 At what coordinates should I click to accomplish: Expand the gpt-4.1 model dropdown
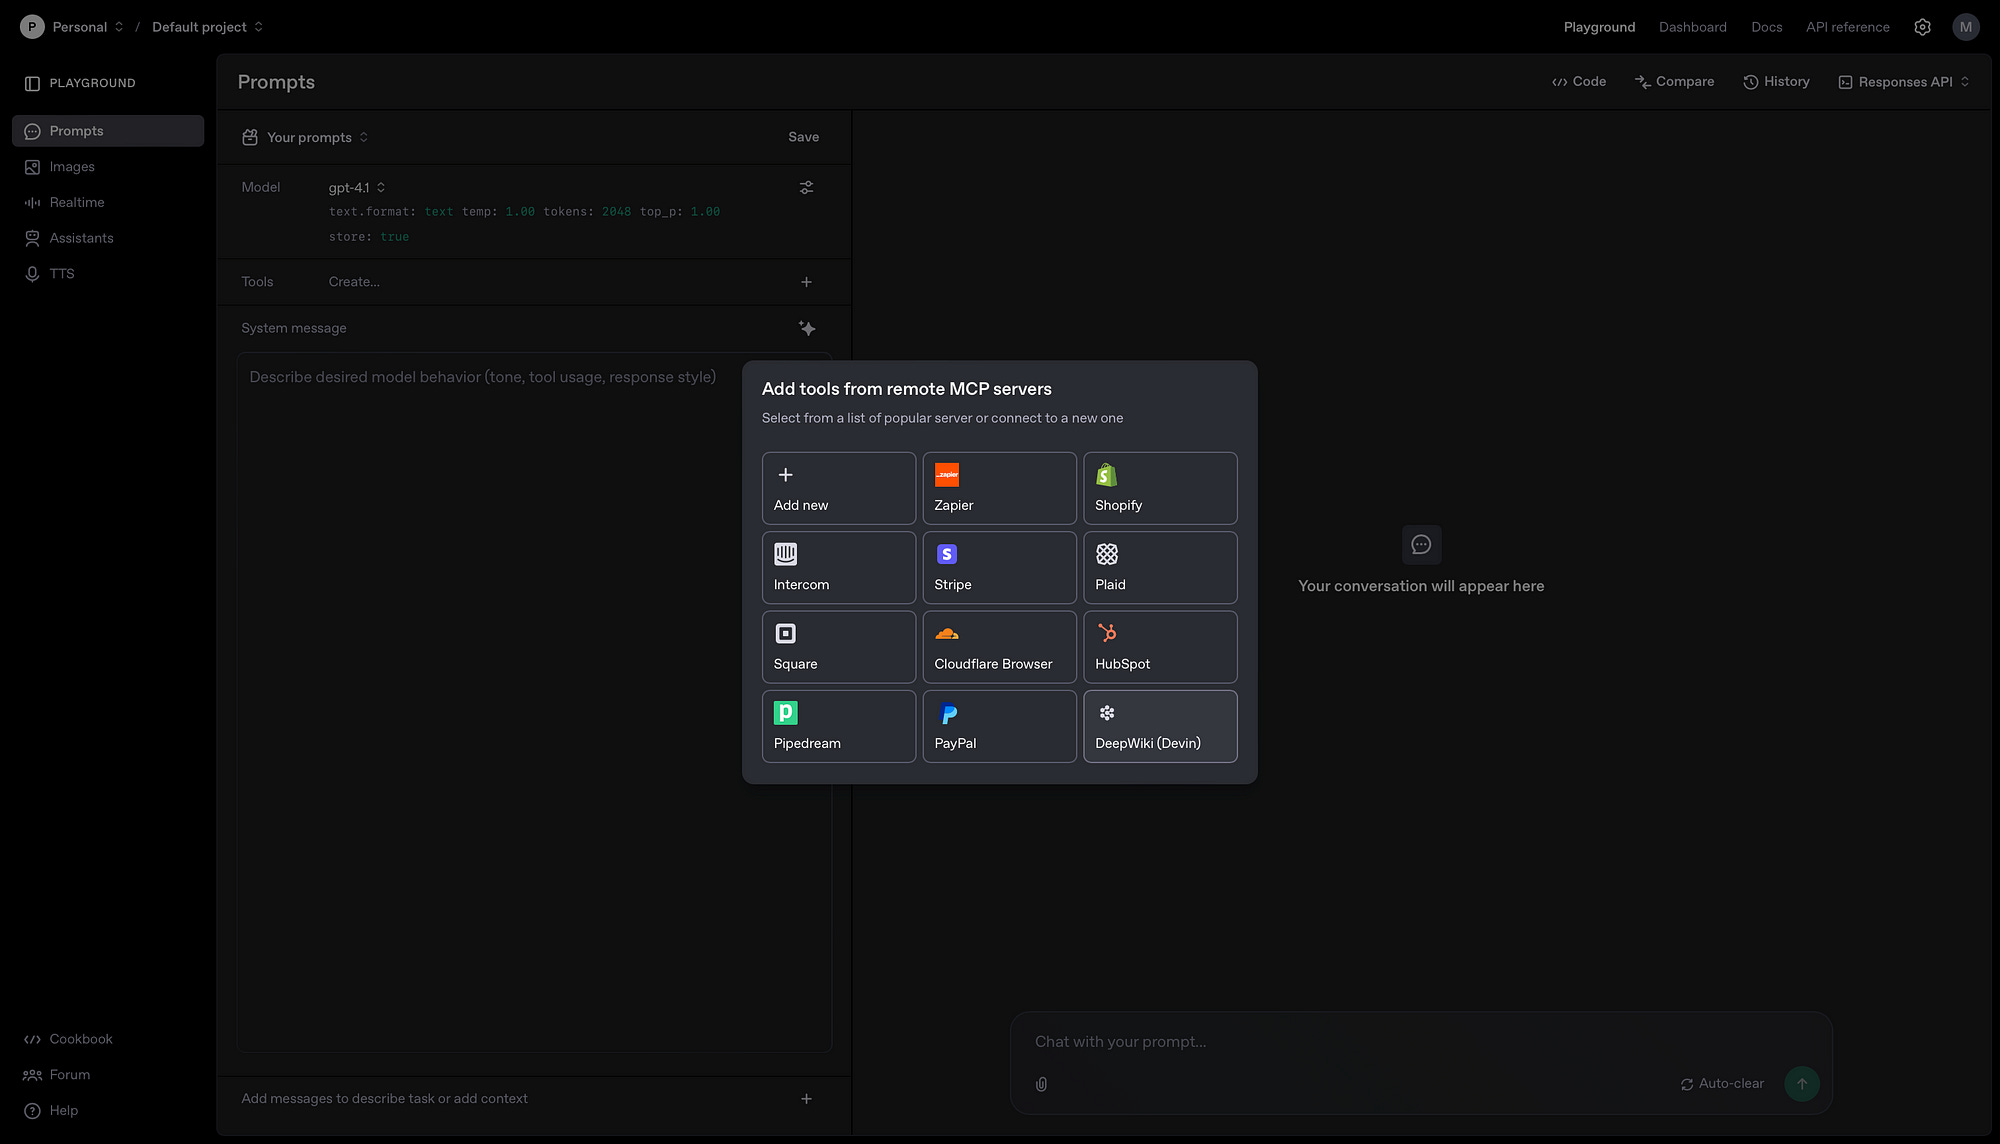tap(357, 187)
